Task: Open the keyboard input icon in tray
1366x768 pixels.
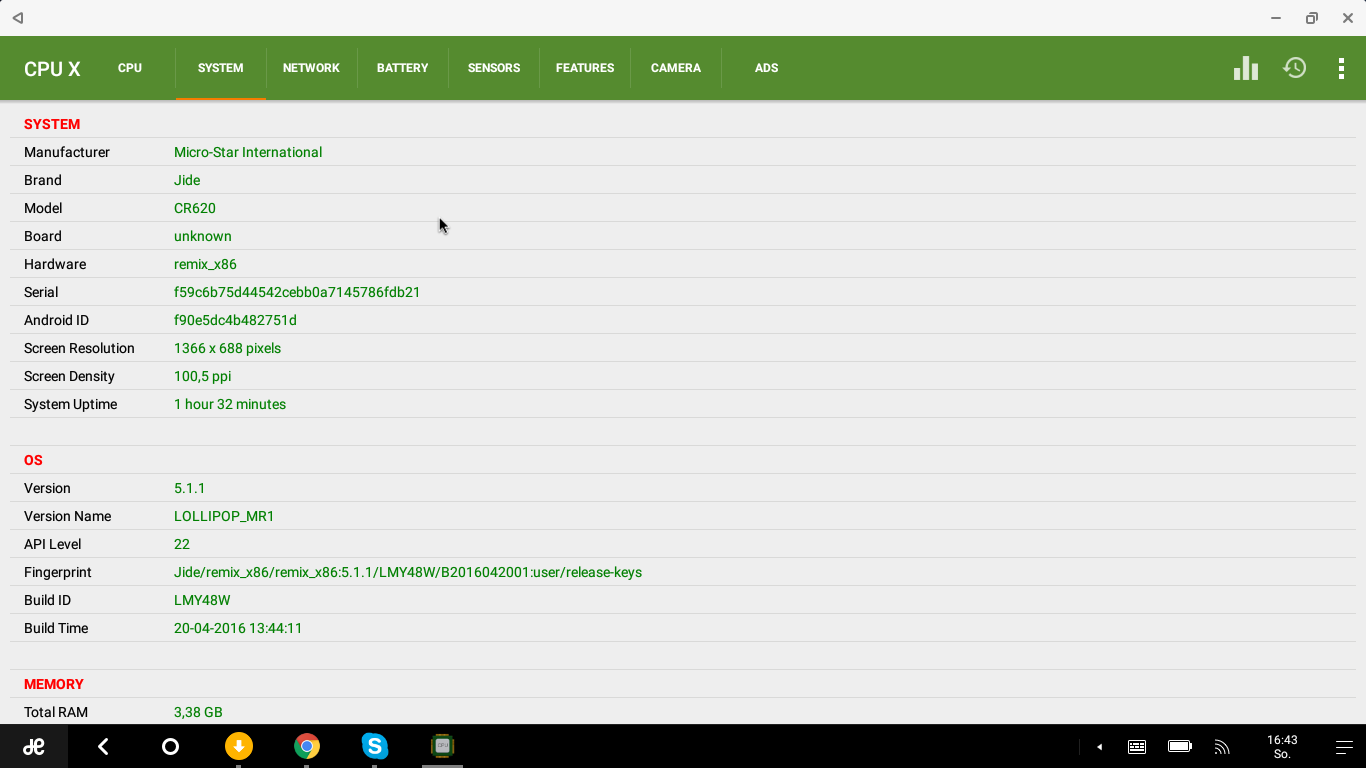Action: [1137, 747]
